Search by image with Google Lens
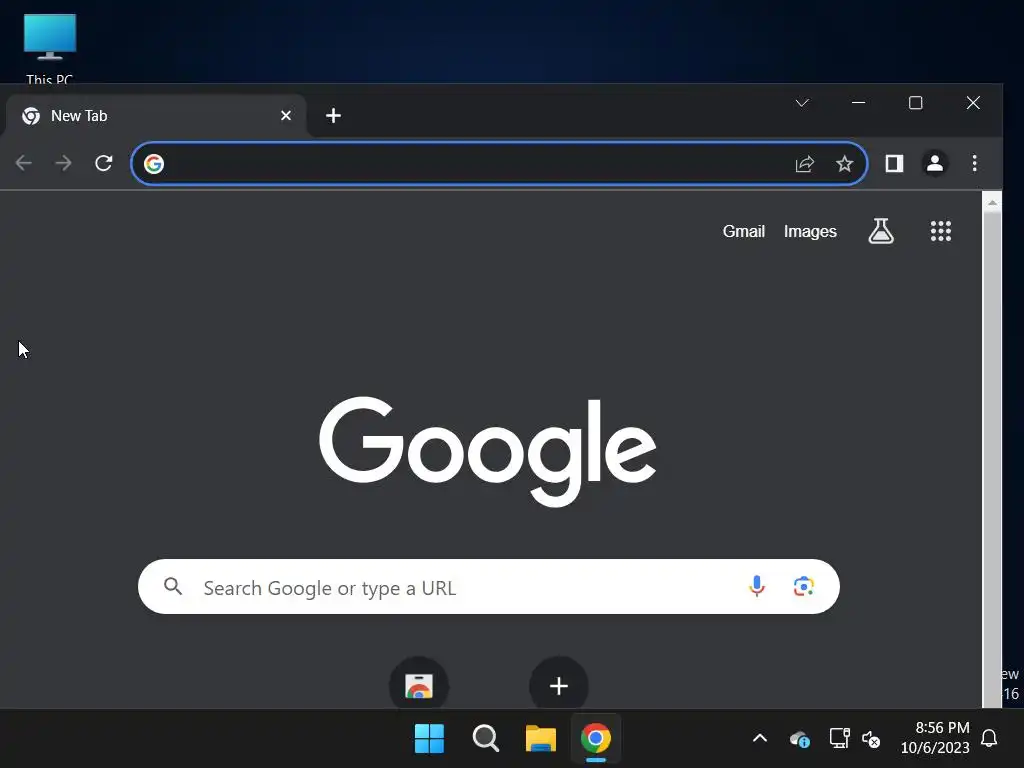The image size is (1024, 768). point(803,586)
